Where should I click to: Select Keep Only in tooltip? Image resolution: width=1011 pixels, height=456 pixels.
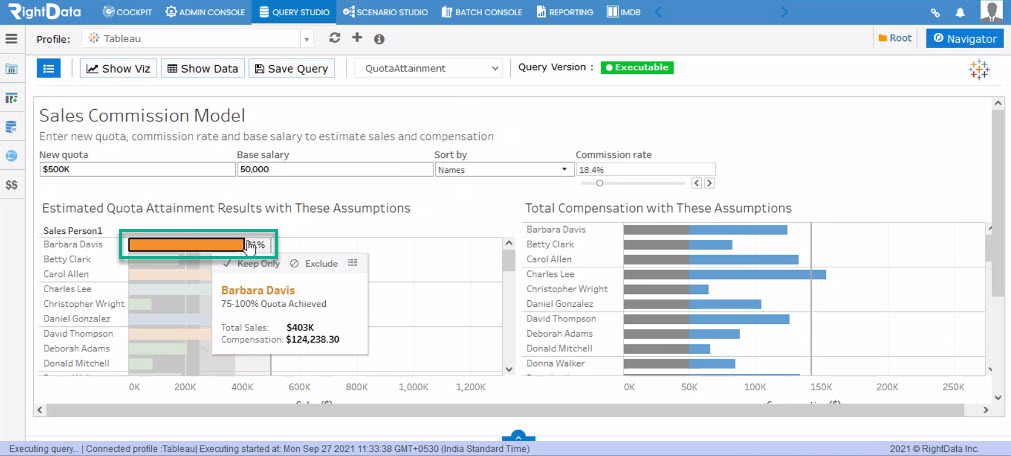[251, 263]
